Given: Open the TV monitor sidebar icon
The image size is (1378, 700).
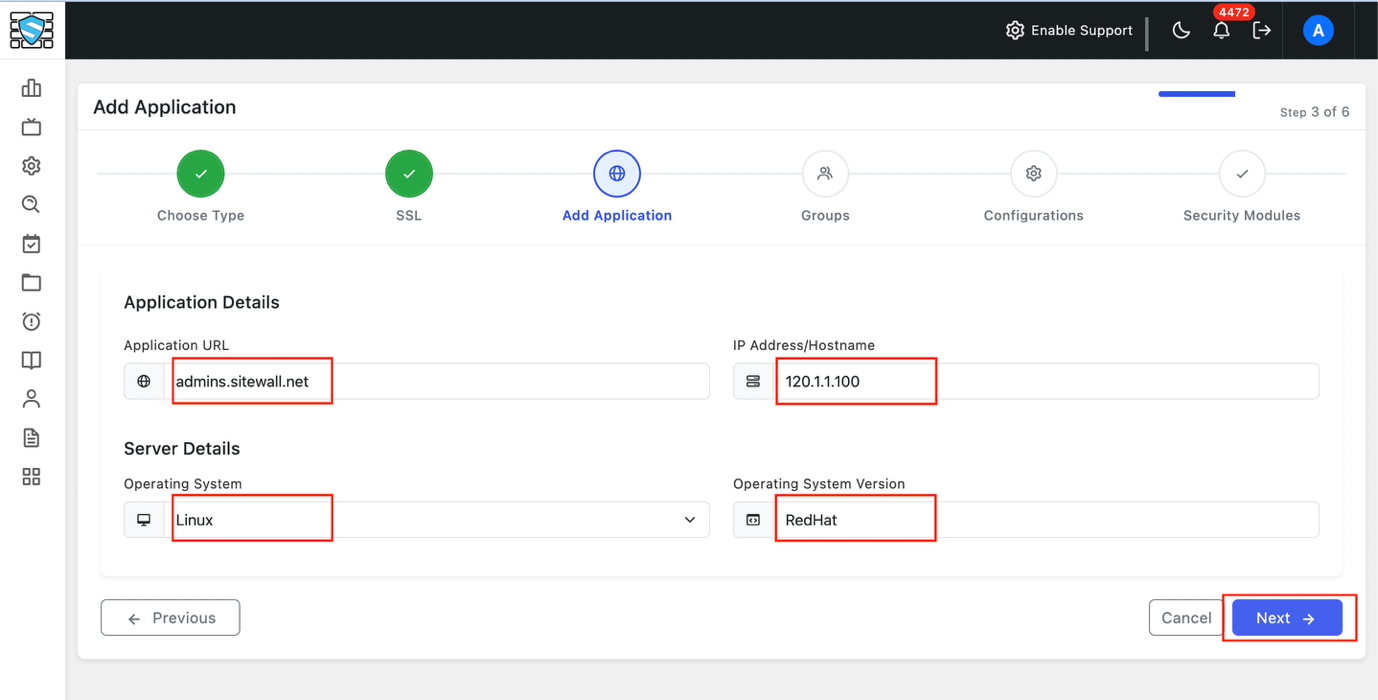Looking at the screenshot, I should tap(31, 127).
